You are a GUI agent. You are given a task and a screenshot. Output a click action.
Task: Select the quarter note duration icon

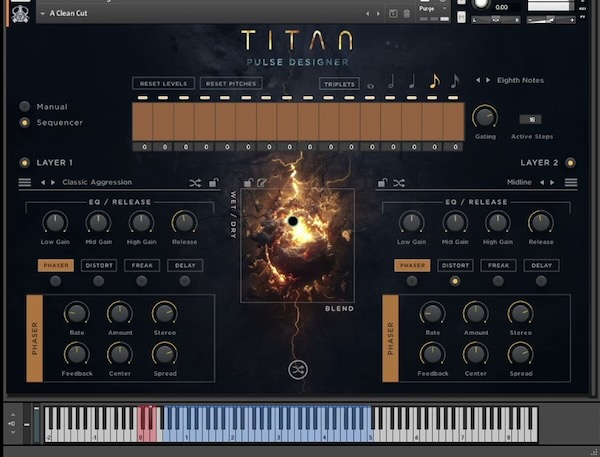coord(412,82)
